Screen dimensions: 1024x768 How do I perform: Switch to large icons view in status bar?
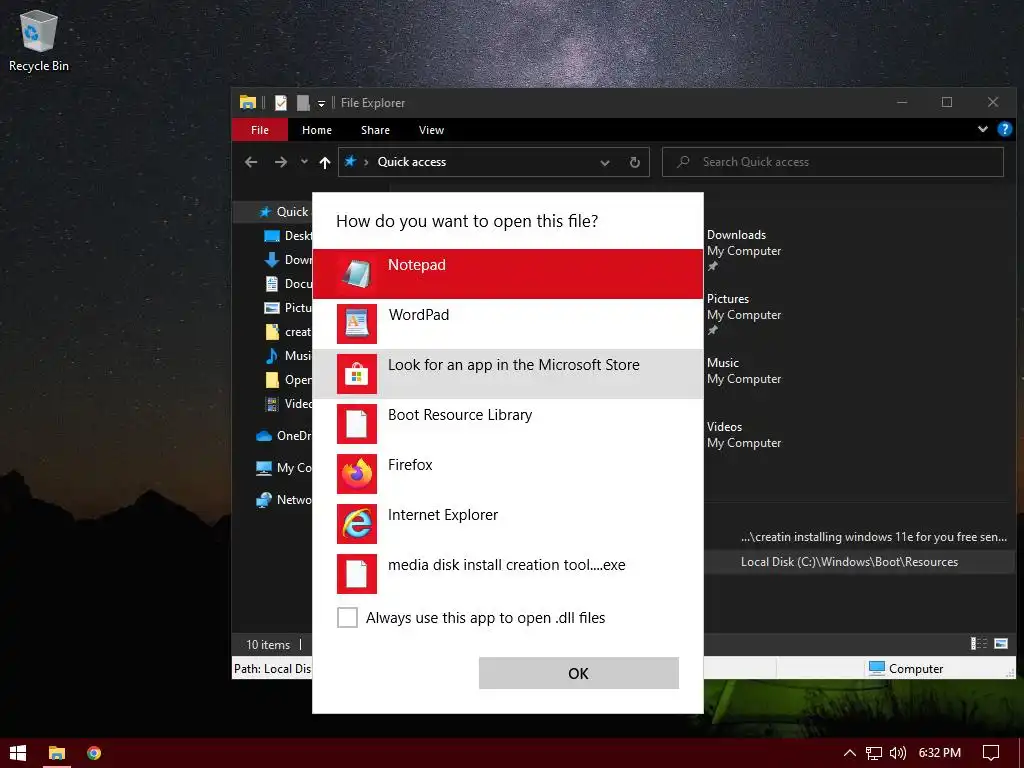[x=1000, y=644]
